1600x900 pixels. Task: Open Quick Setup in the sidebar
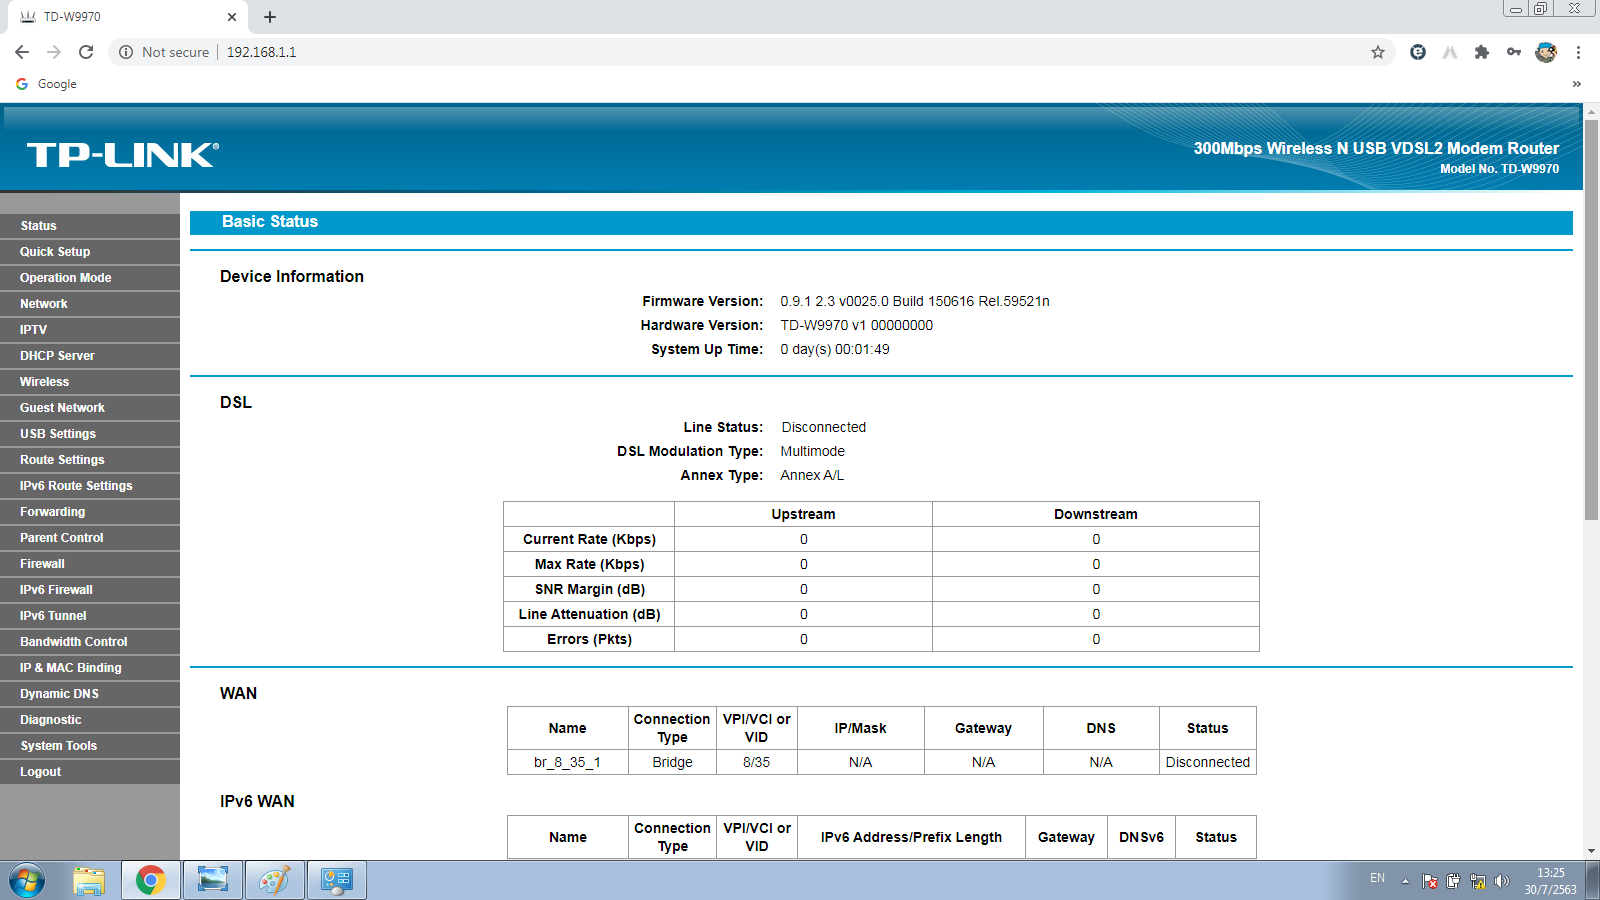(x=90, y=252)
